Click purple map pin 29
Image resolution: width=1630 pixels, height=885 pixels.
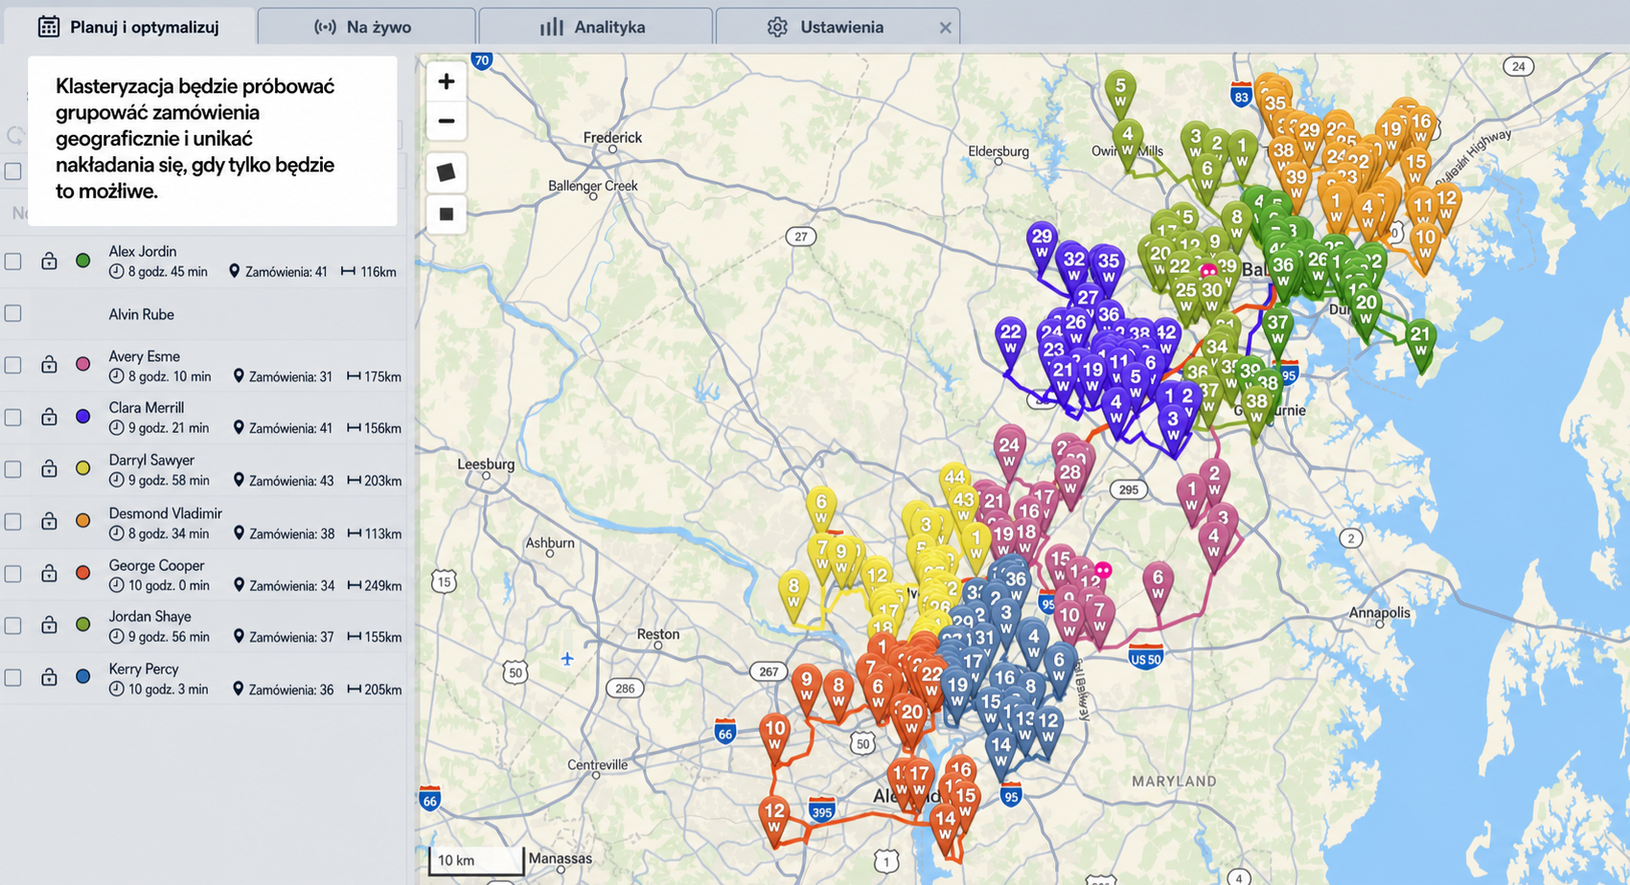click(x=1042, y=244)
